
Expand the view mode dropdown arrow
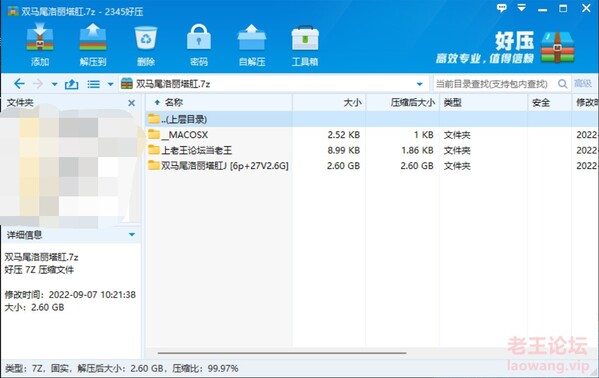[x=110, y=84]
